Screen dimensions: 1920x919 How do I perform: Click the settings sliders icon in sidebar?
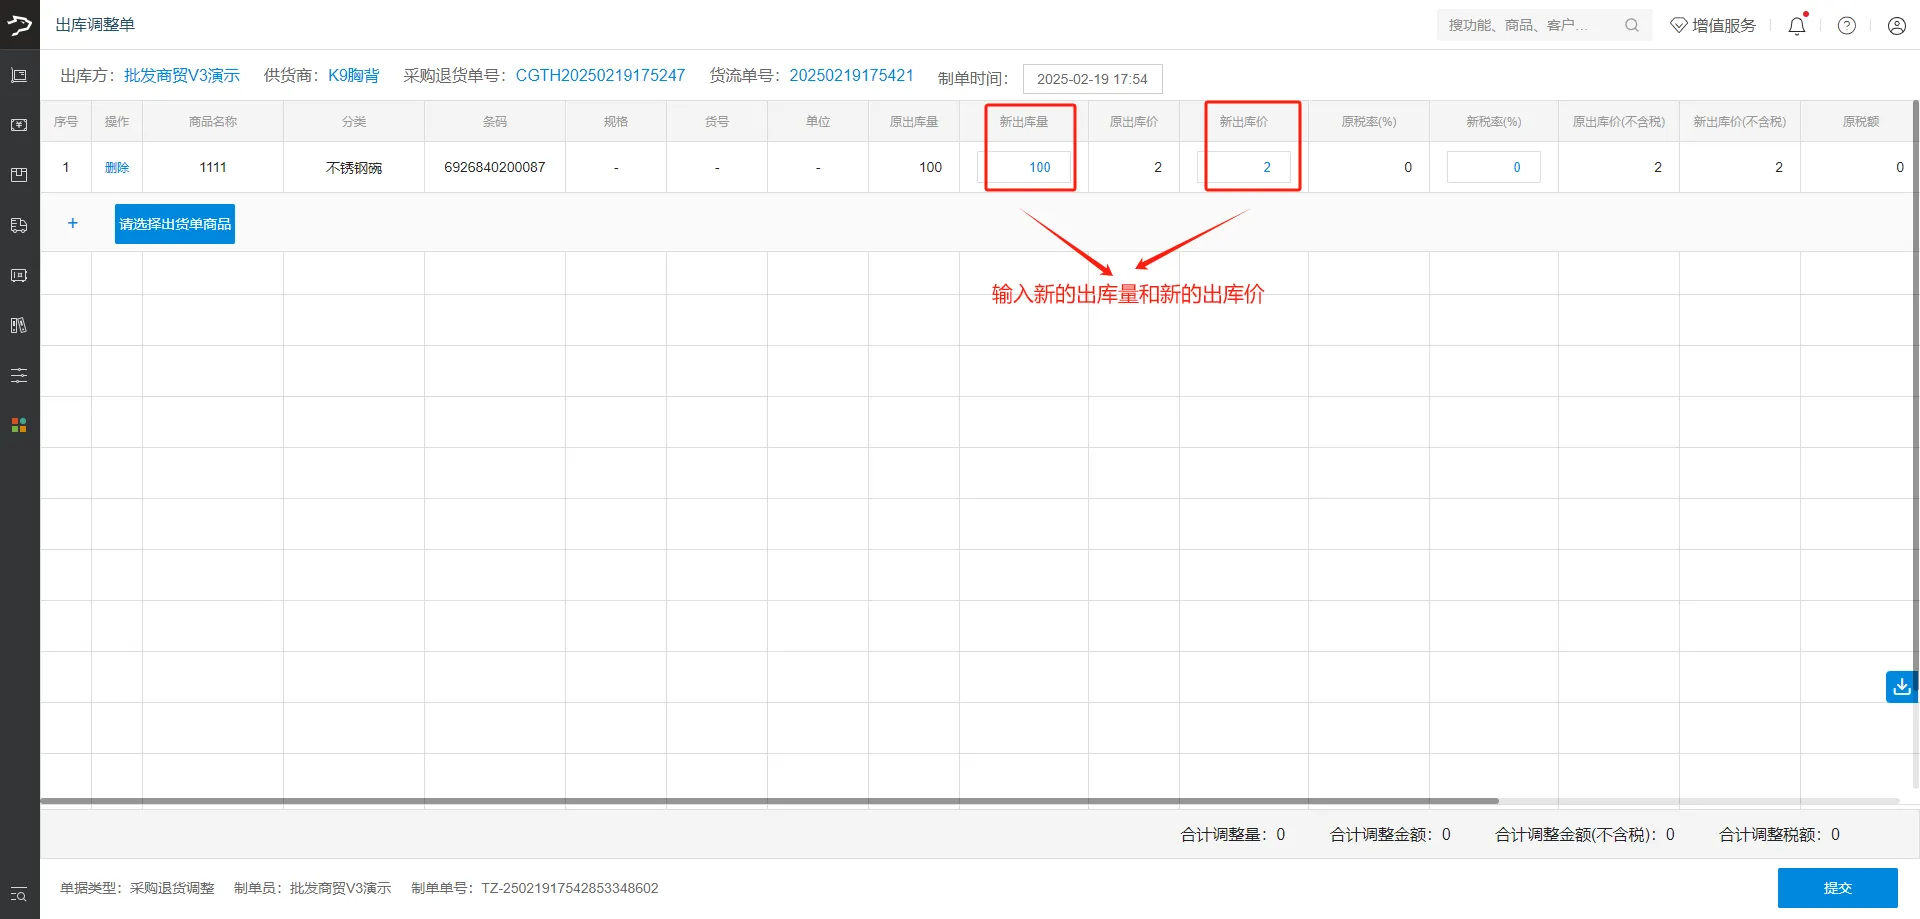(19, 375)
